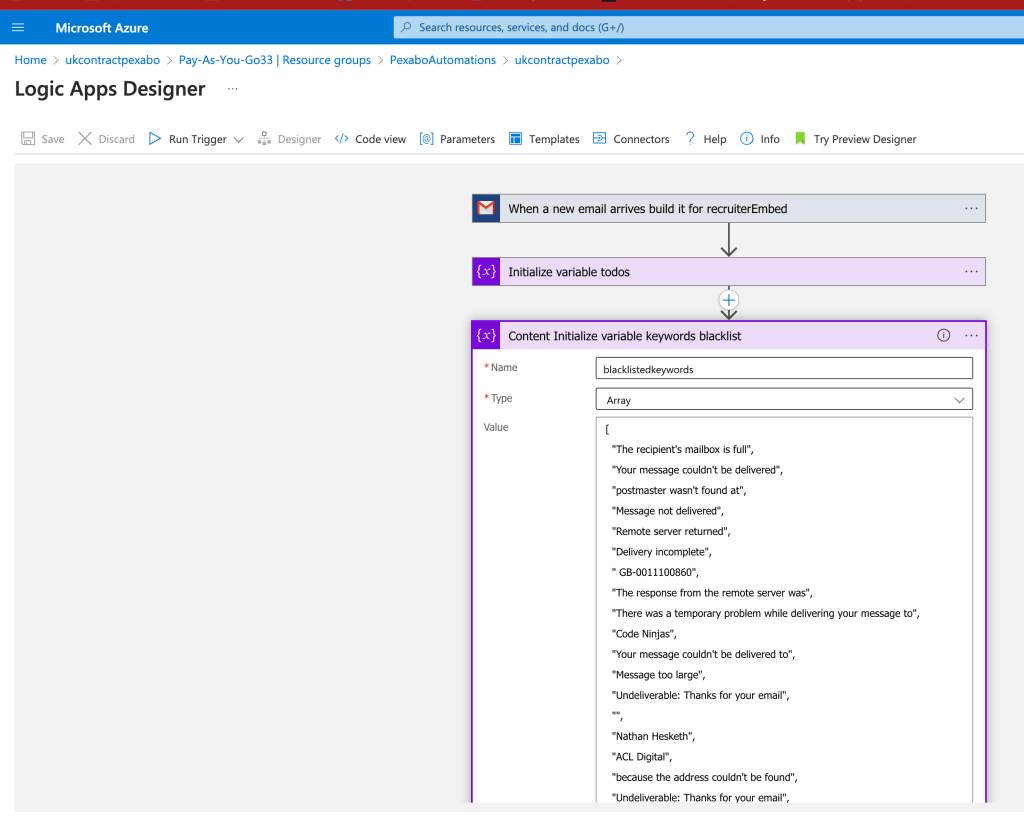Open last ukcontractpexabo breadcrumb link
Screen dimensions: 1024x818
pos(562,60)
